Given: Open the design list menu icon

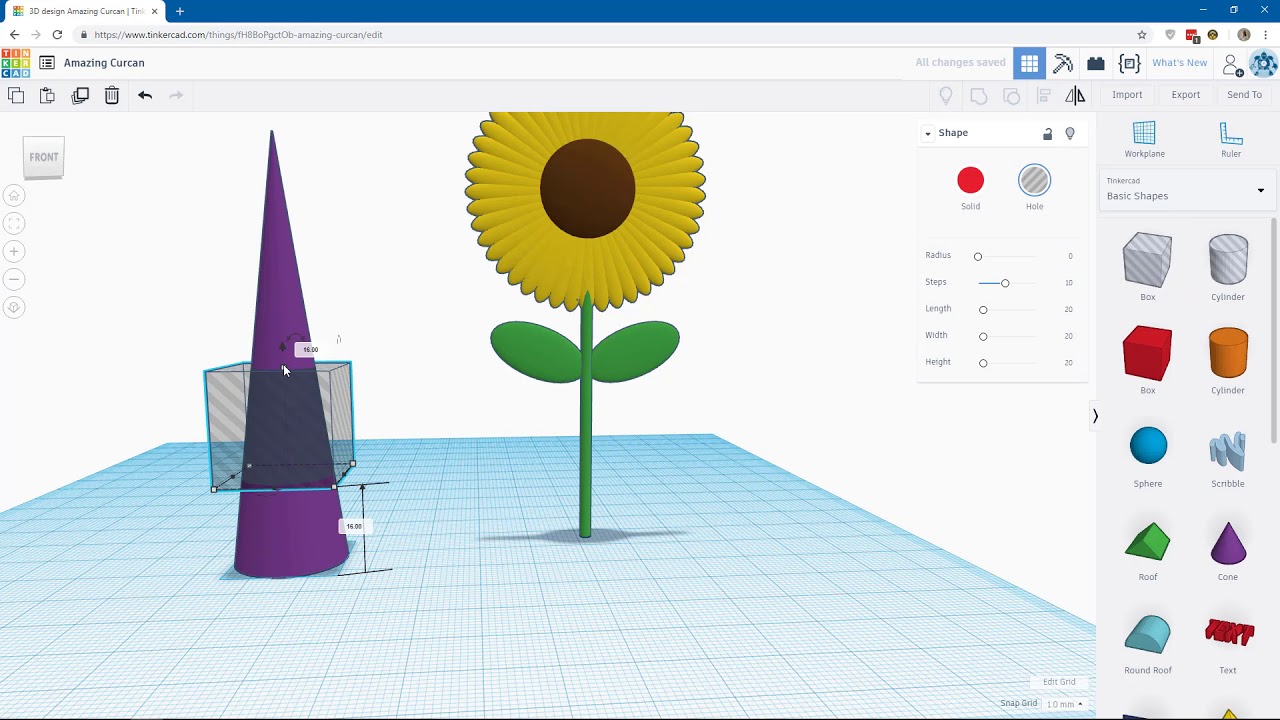Looking at the screenshot, I should click(x=47, y=63).
